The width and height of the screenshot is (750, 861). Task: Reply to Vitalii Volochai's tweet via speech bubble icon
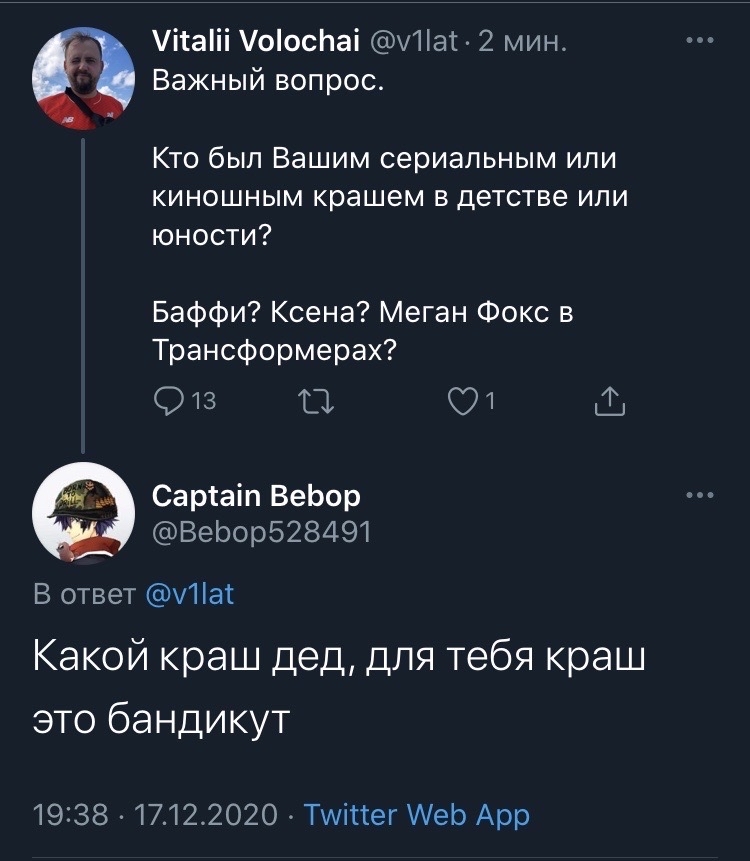pyautogui.click(x=169, y=402)
